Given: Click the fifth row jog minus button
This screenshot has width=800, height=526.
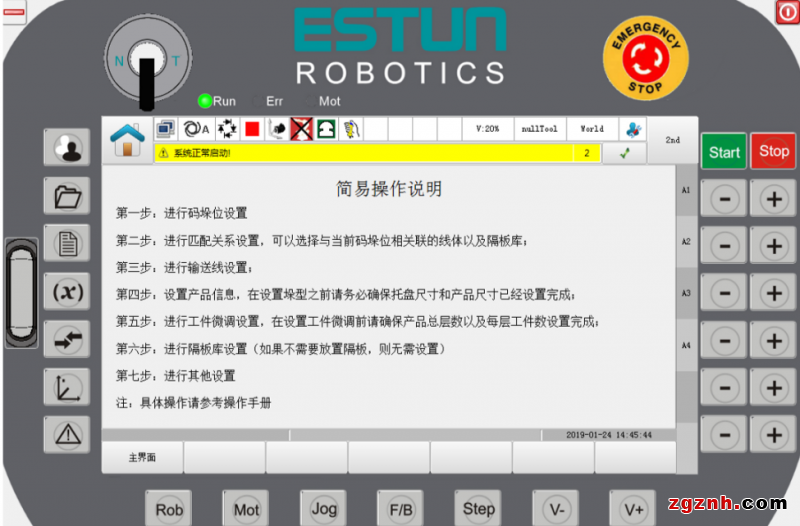Looking at the screenshot, I should tap(724, 388).
